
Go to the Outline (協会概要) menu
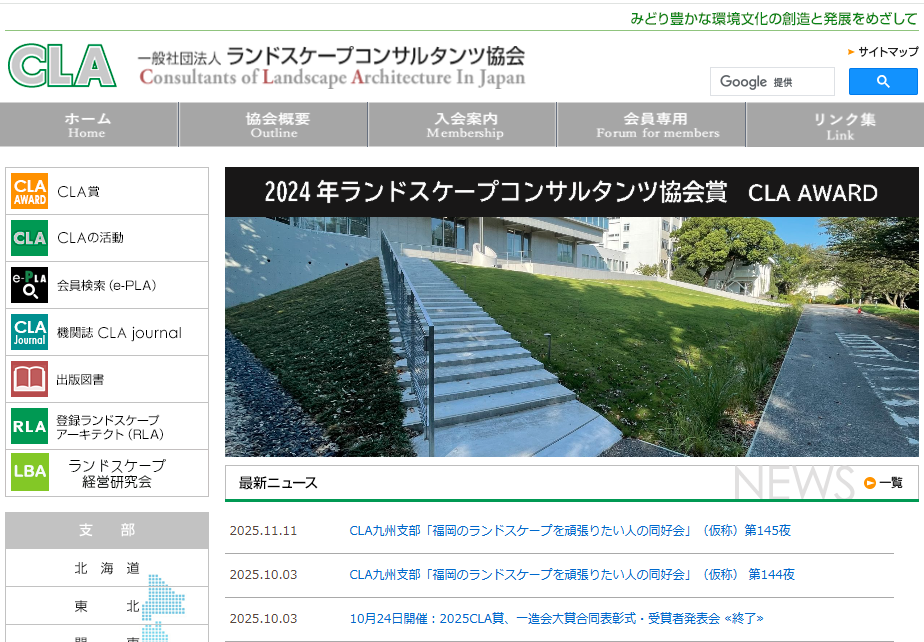pyautogui.click(x=276, y=125)
